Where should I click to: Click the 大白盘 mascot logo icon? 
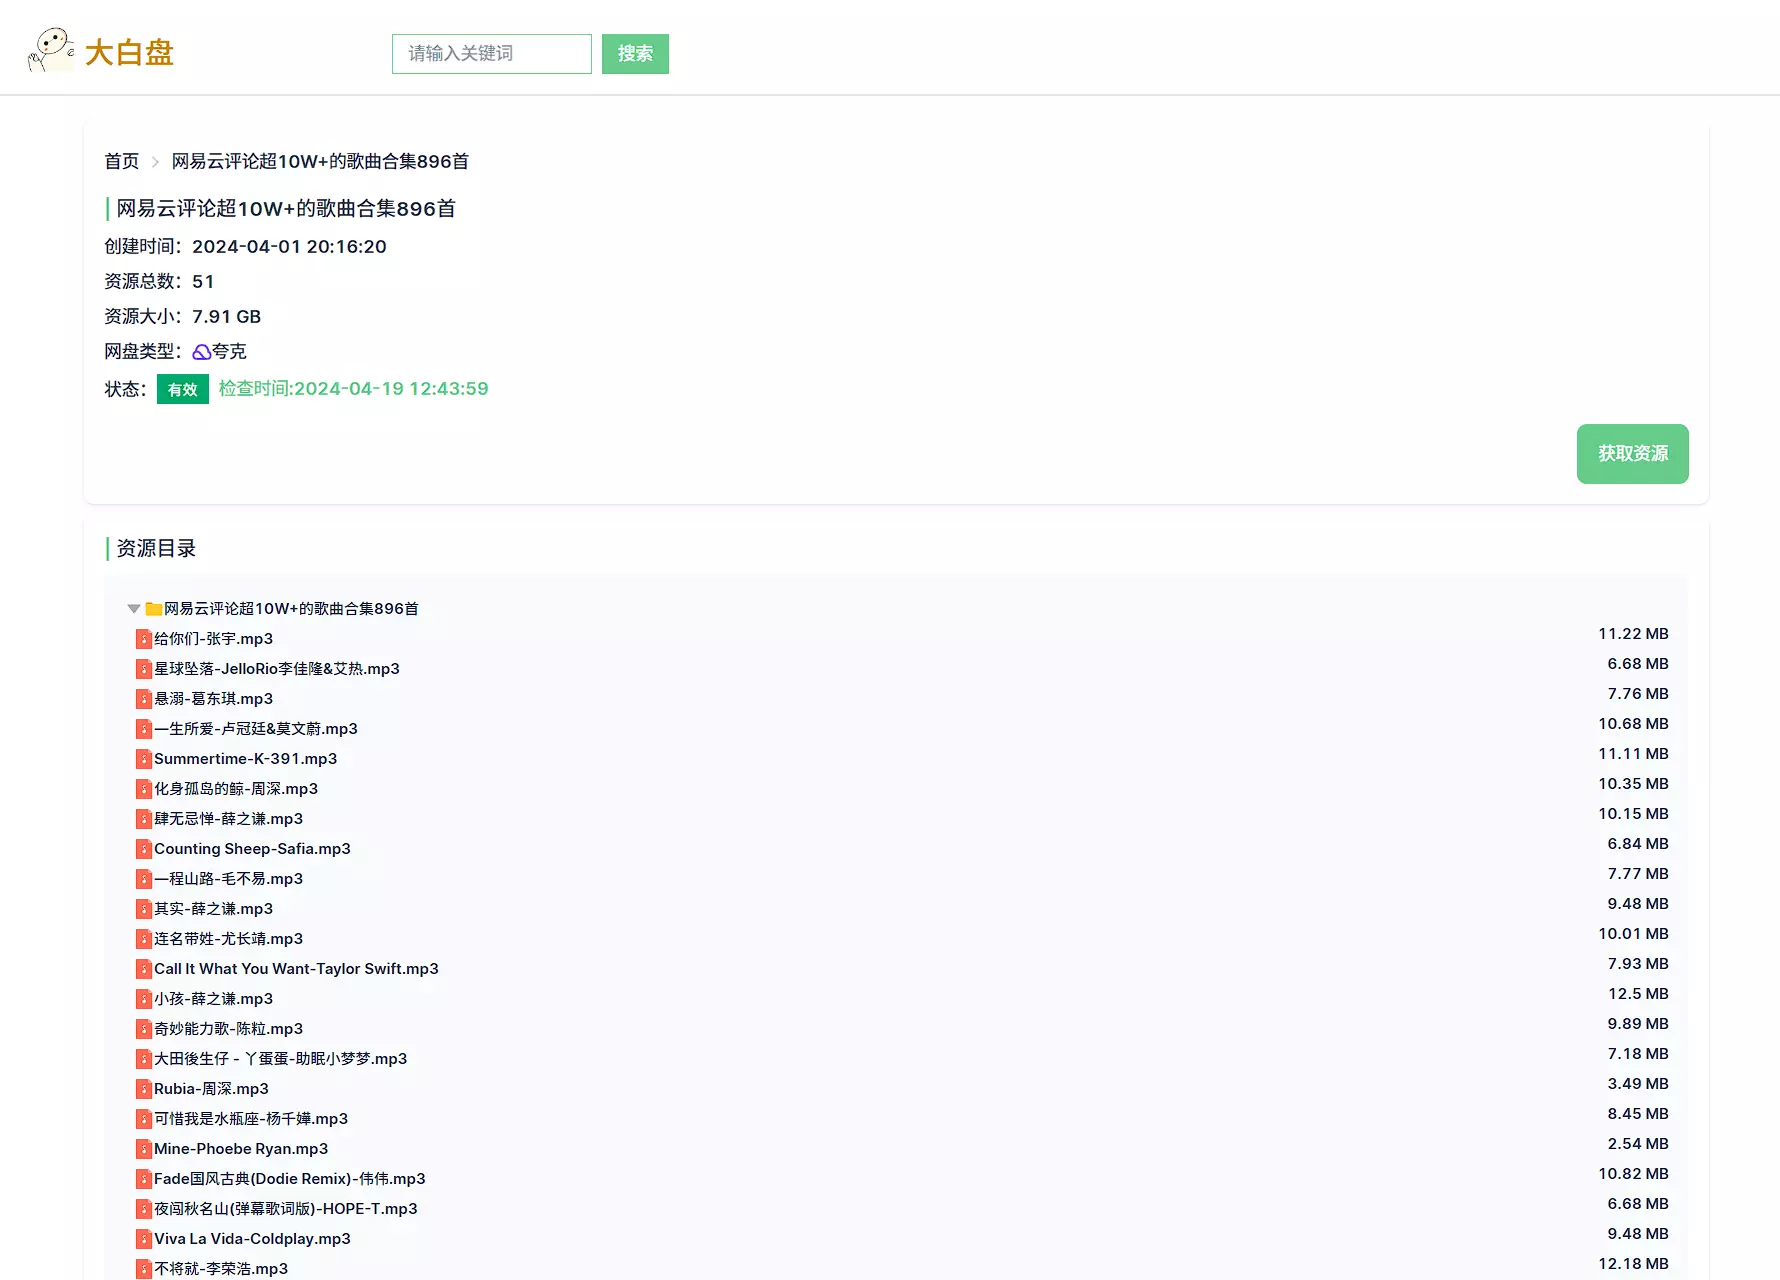tap(51, 50)
